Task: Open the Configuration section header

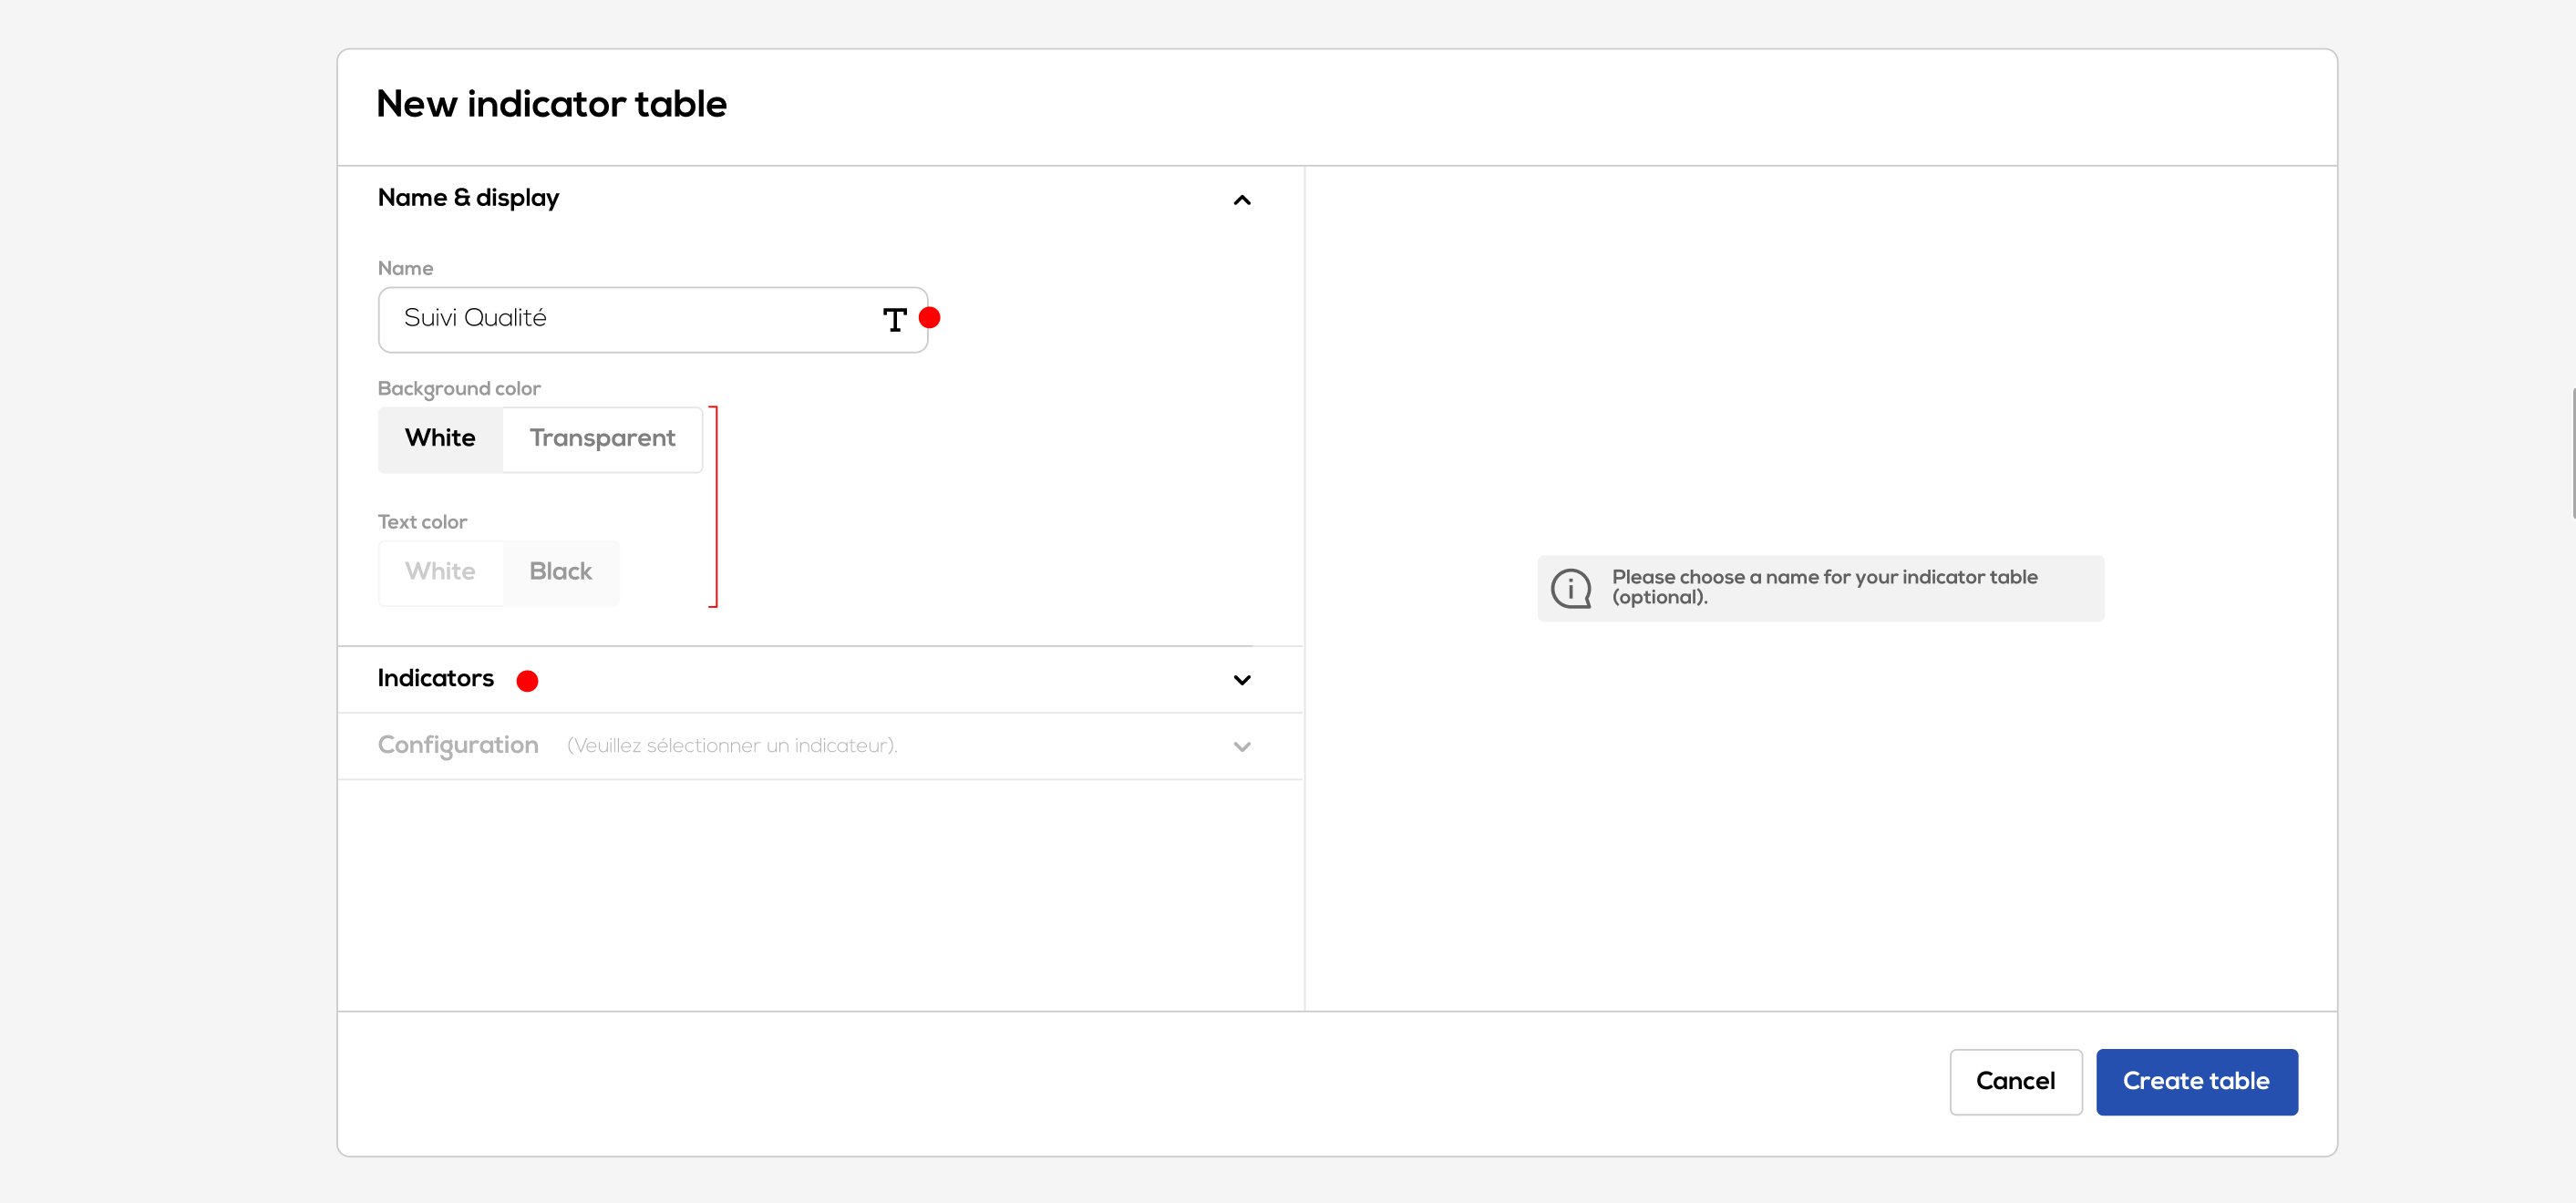Action: coord(458,746)
